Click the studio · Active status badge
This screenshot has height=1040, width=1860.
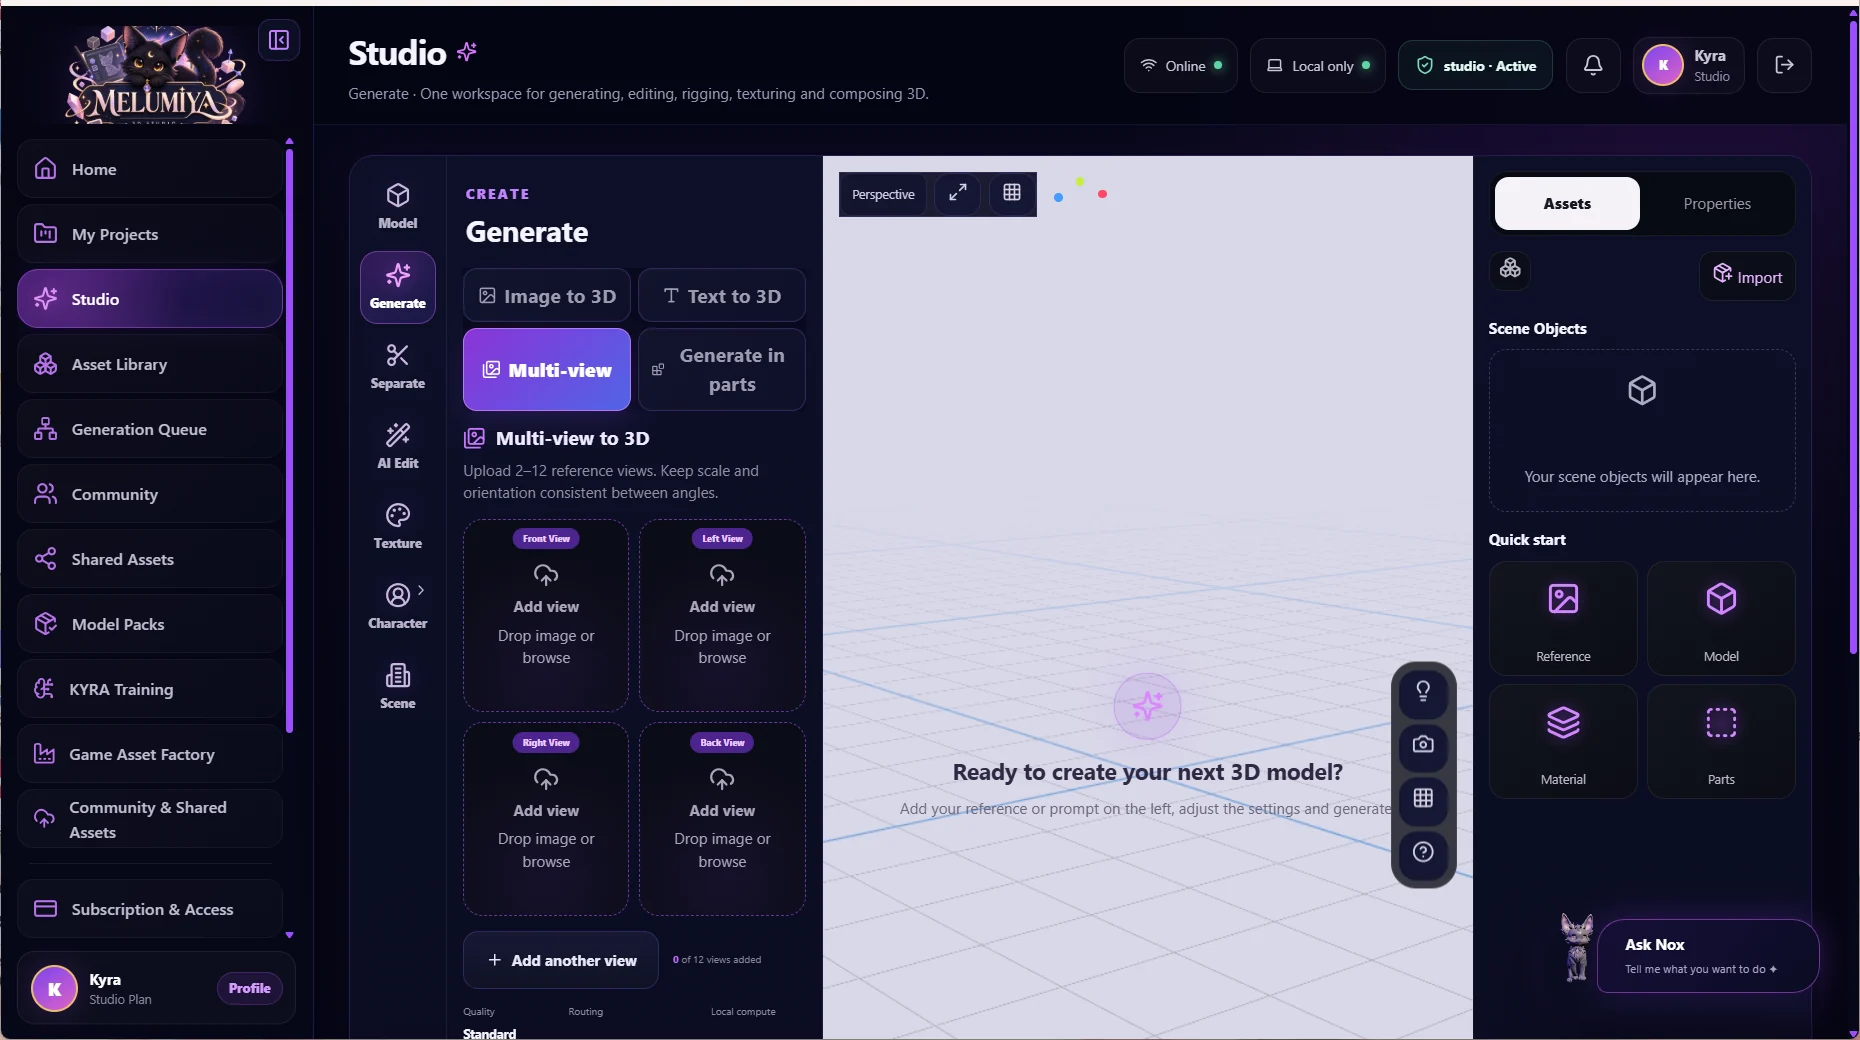(x=1476, y=65)
